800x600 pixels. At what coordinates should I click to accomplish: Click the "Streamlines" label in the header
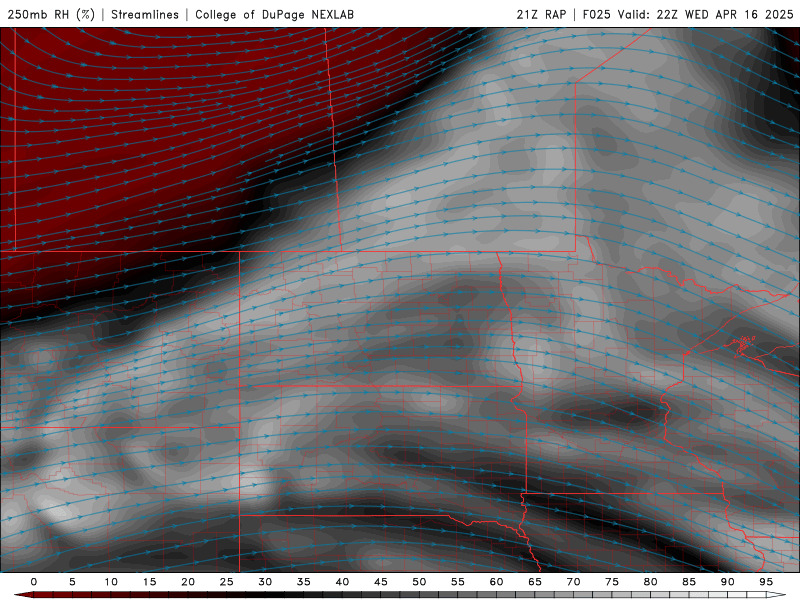(145, 15)
